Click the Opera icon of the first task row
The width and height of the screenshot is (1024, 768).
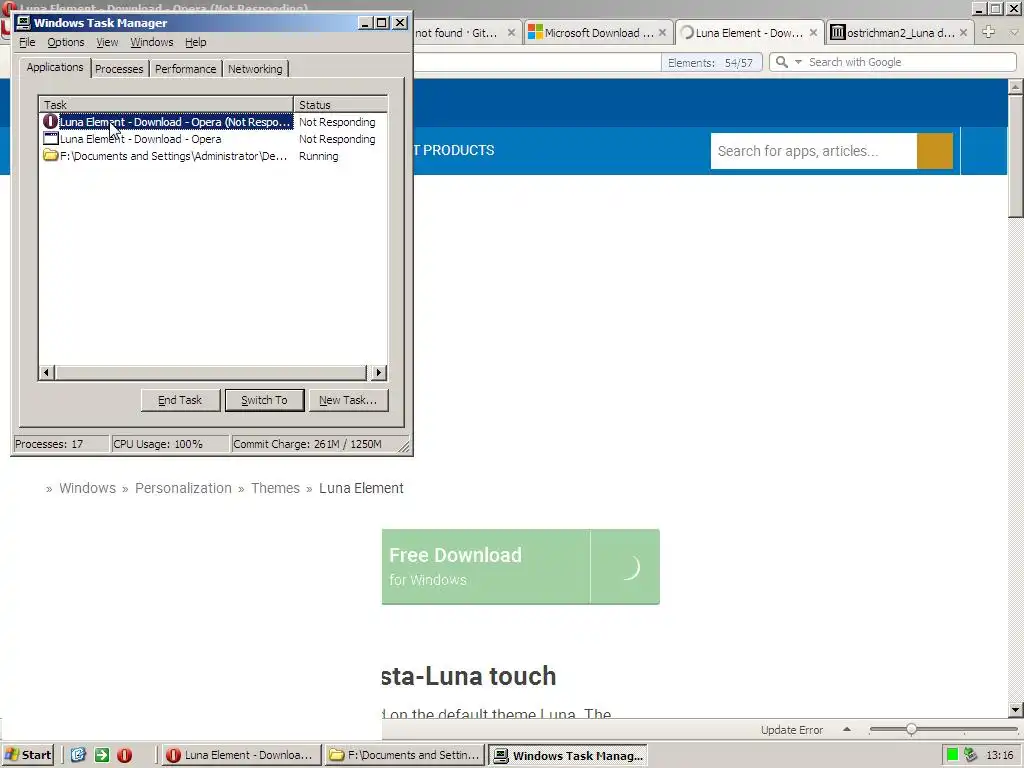[50, 121]
